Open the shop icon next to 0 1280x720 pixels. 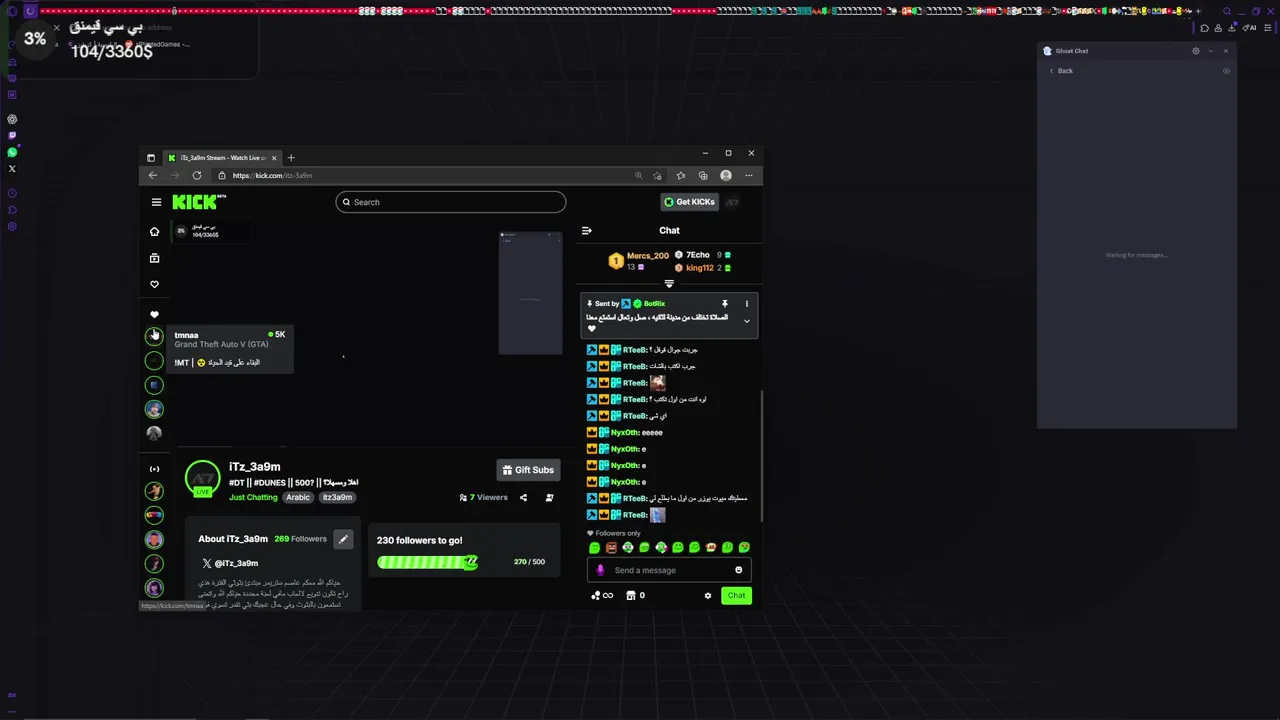(631, 595)
